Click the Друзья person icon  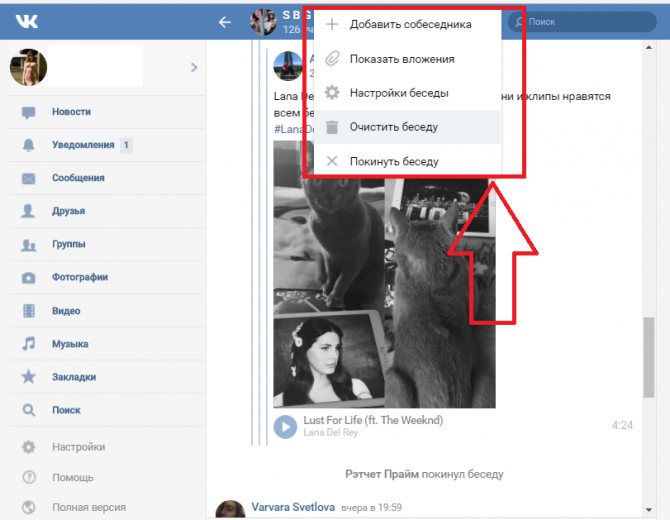[28, 211]
